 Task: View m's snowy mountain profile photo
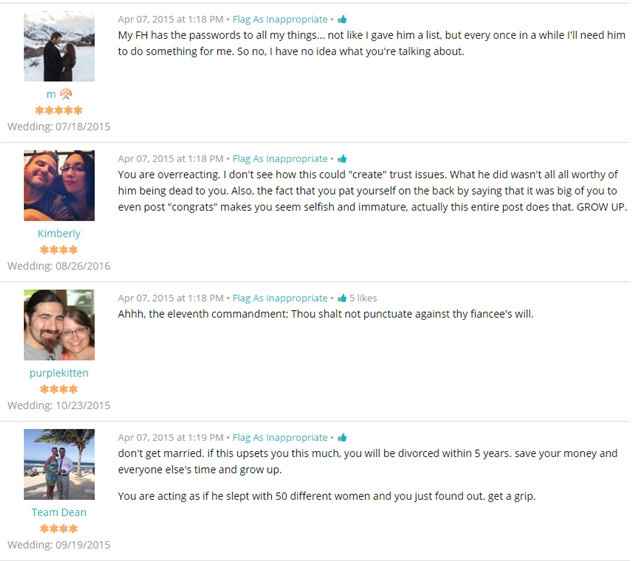pyautogui.click(x=59, y=46)
